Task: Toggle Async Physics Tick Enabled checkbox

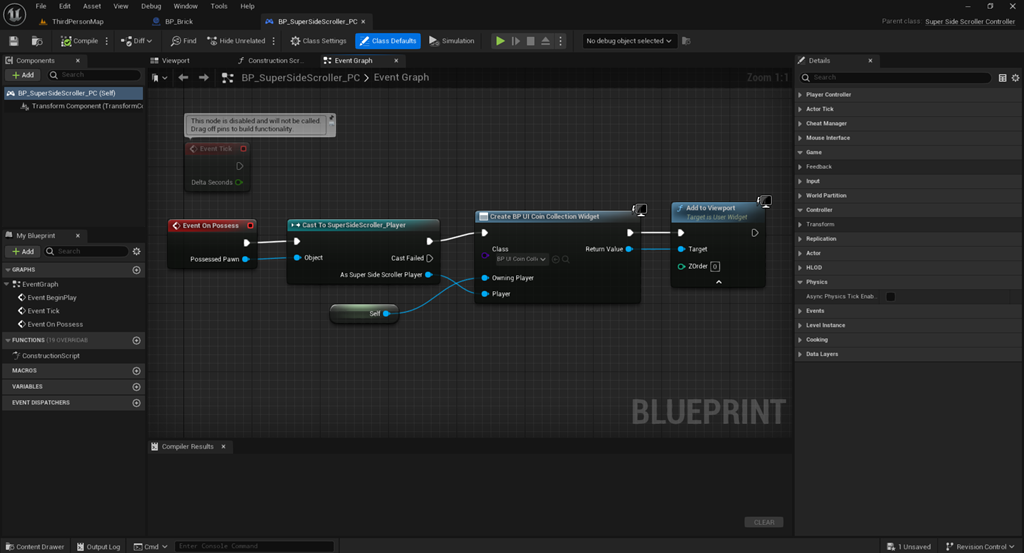Action: point(890,296)
